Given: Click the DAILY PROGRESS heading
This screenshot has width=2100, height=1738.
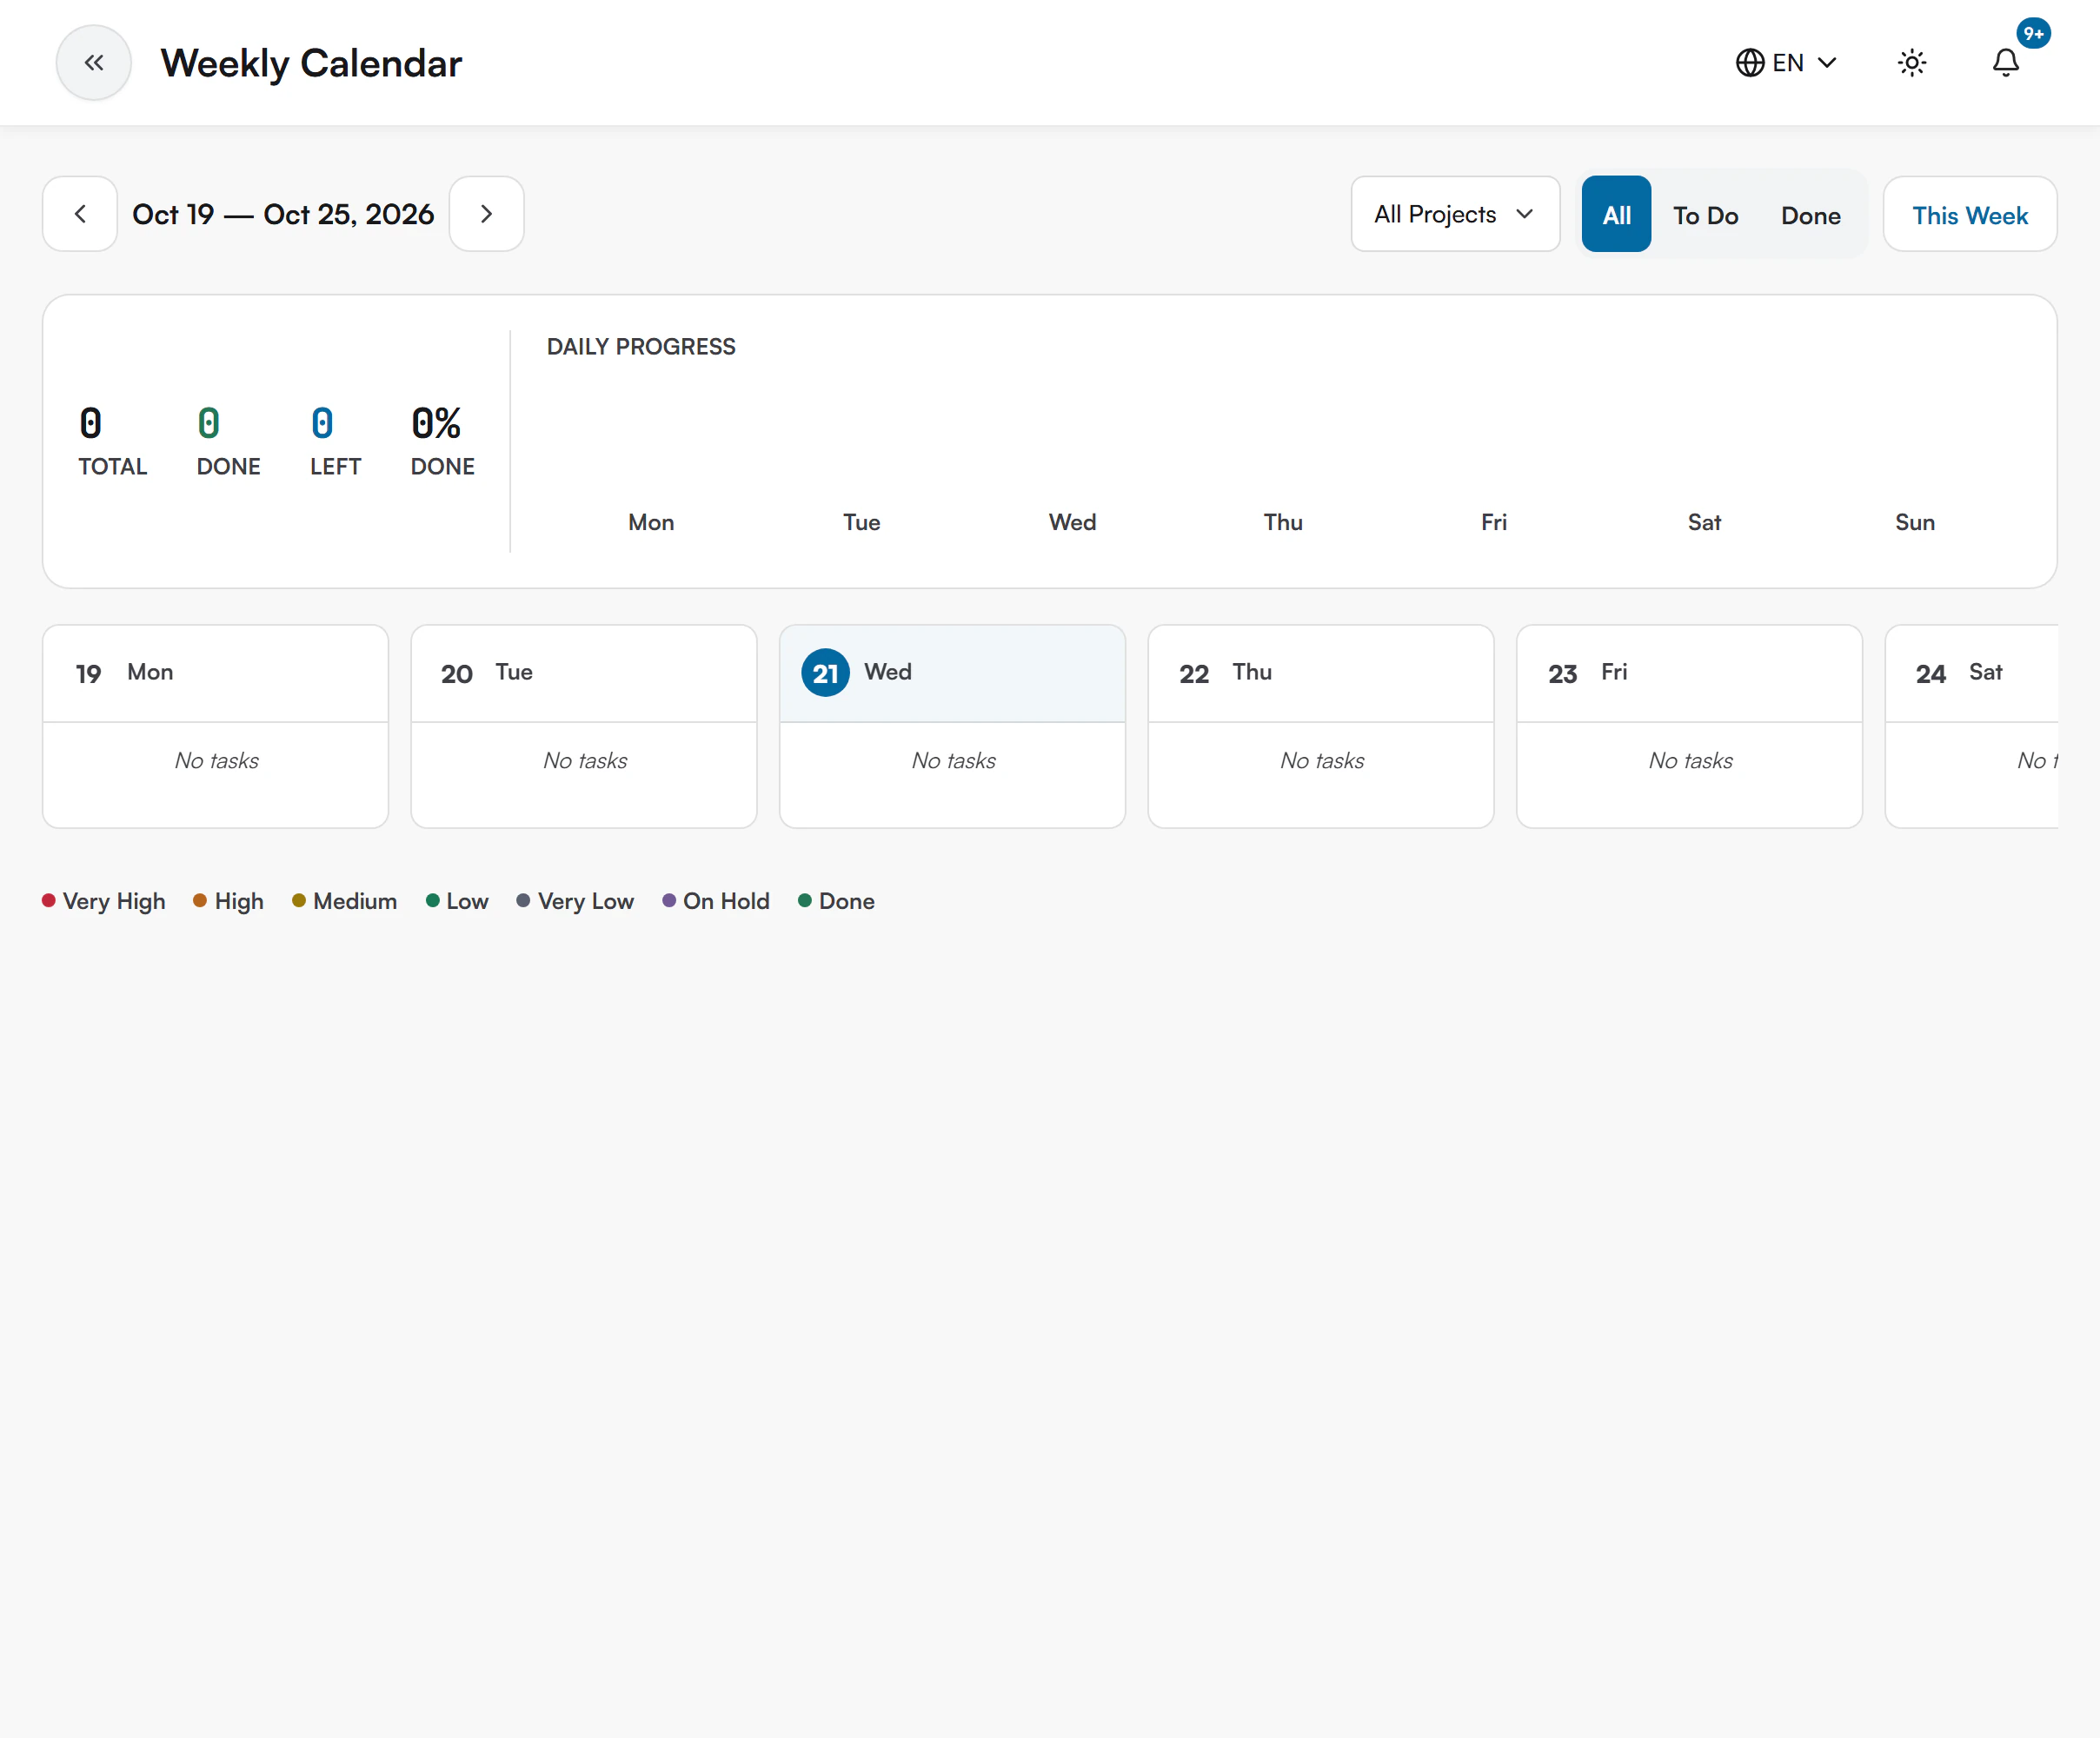Looking at the screenshot, I should pyautogui.click(x=641, y=347).
